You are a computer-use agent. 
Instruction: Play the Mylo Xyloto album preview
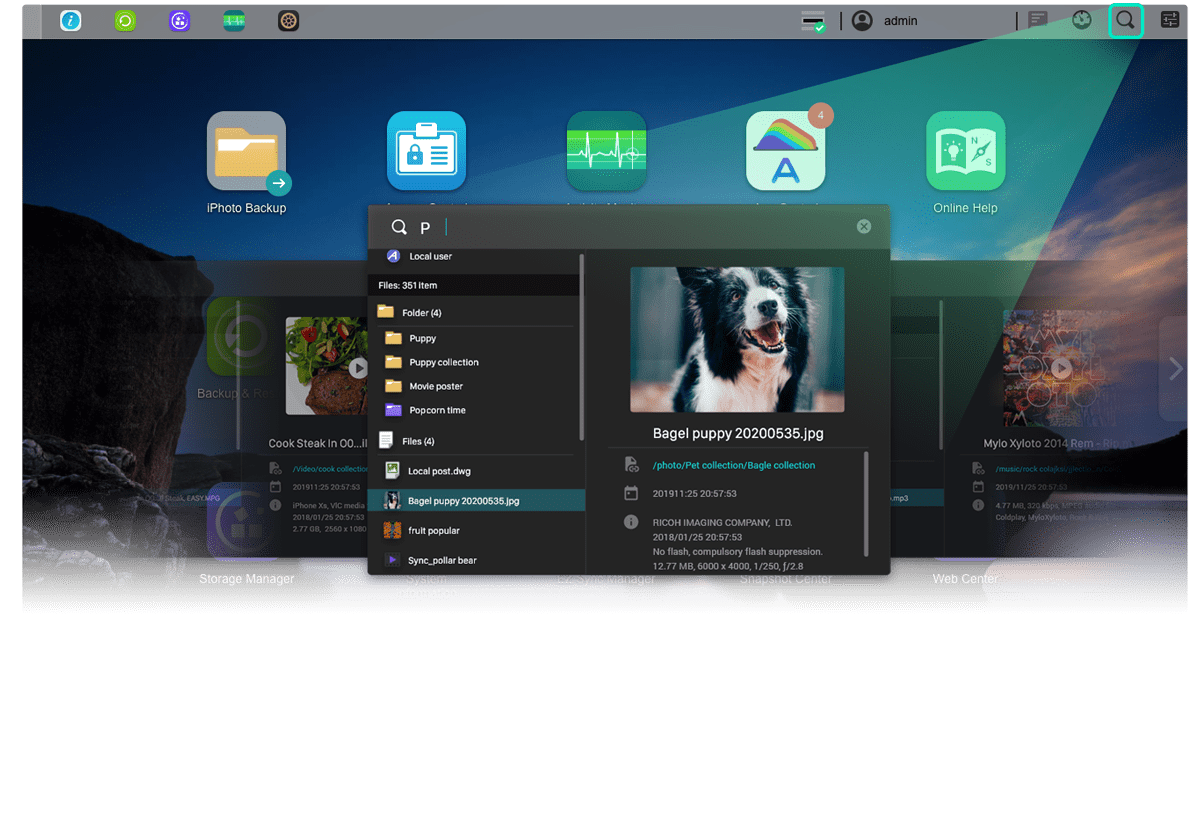coord(1060,369)
